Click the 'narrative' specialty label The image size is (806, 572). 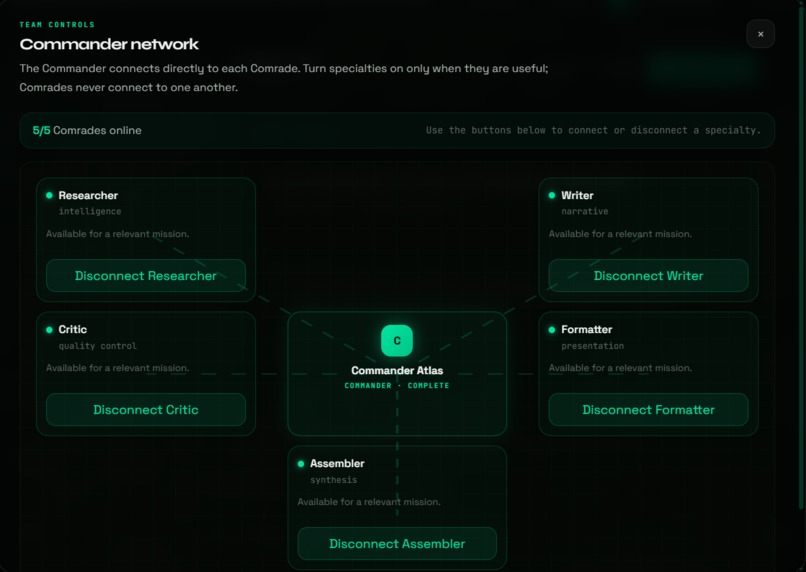(x=584, y=211)
